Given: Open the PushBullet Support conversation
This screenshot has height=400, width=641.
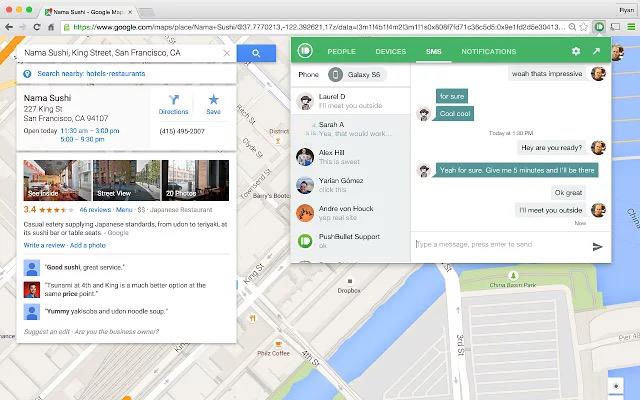Looking at the screenshot, I should 350,241.
